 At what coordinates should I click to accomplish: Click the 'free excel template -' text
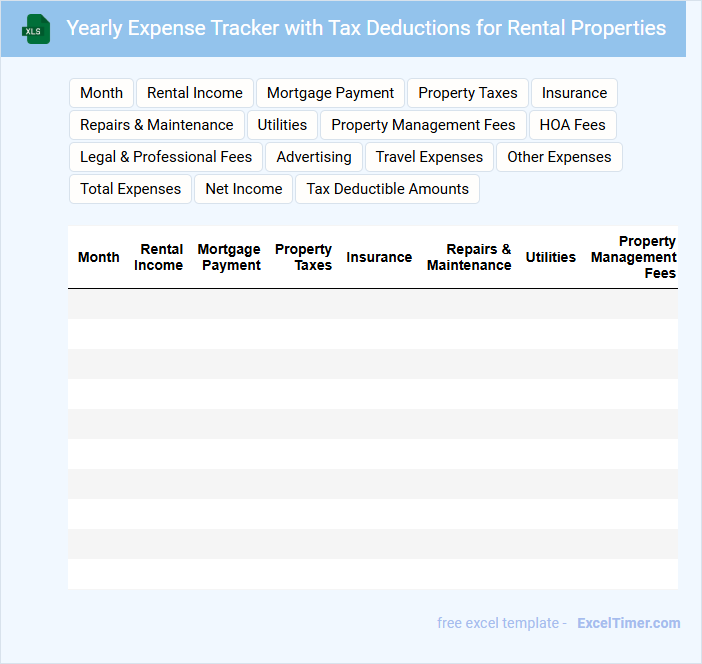click(502, 623)
